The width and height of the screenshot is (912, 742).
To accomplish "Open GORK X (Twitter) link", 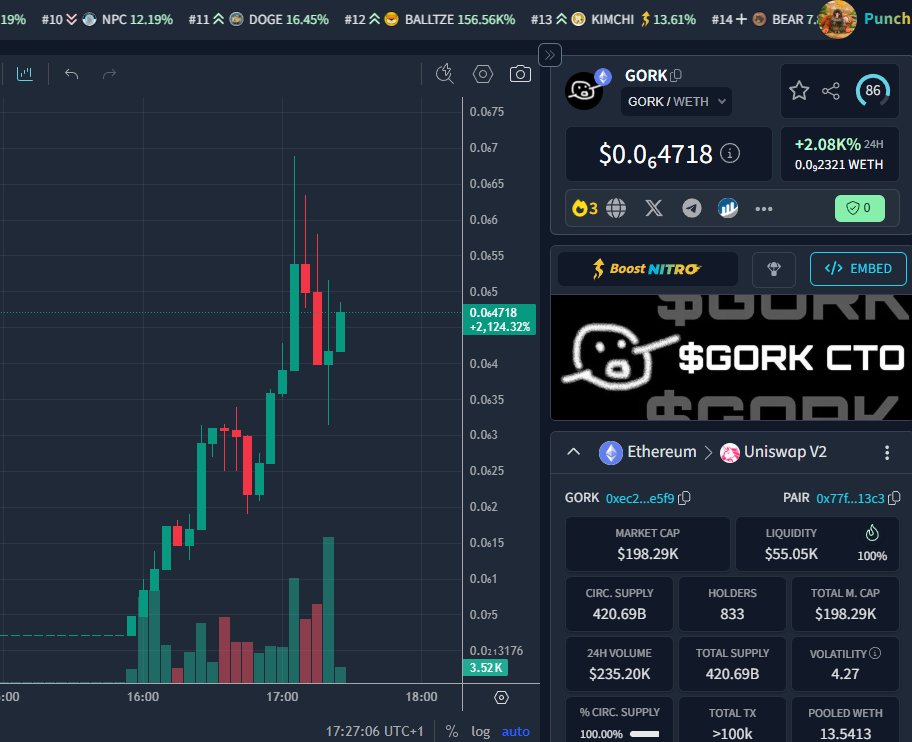I will [x=654, y=208].
